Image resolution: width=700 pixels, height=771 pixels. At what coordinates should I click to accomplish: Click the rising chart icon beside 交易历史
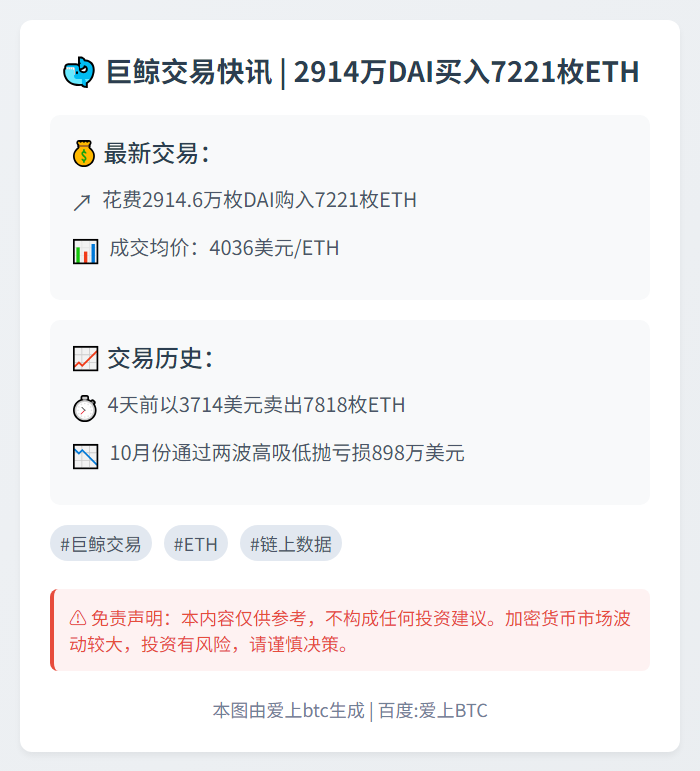pos(86,358)
